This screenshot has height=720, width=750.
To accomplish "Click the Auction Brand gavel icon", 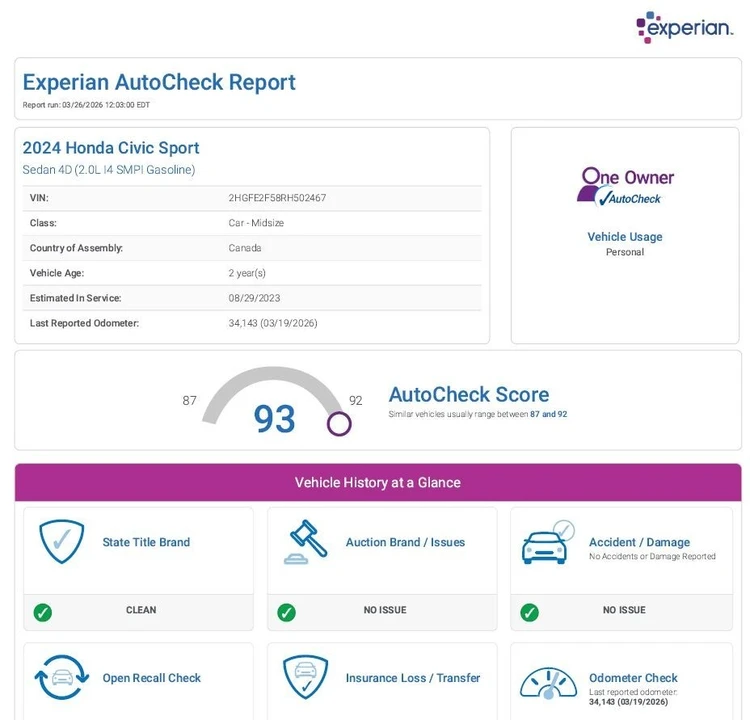I will click(x=306, y=542).
